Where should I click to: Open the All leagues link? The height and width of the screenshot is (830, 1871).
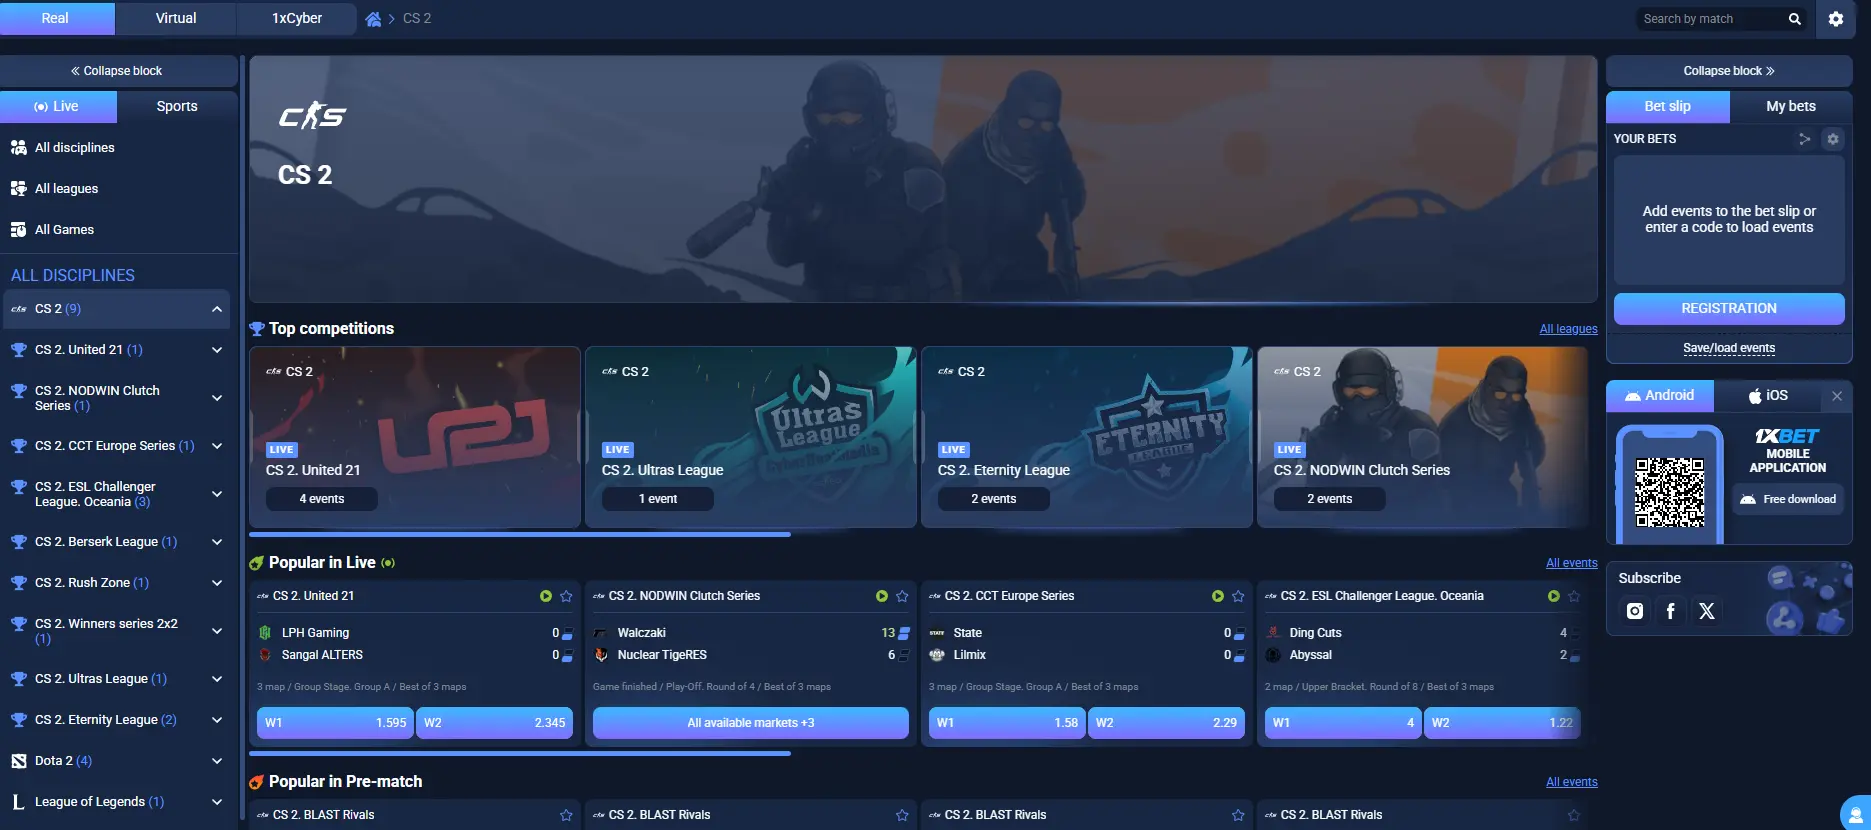pyautogui.click(x=1568, y=329)
